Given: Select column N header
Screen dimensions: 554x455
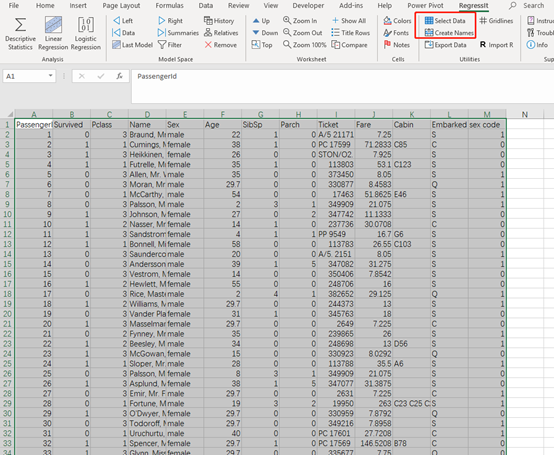Looking at the screenshot, I should coord(525,114).
